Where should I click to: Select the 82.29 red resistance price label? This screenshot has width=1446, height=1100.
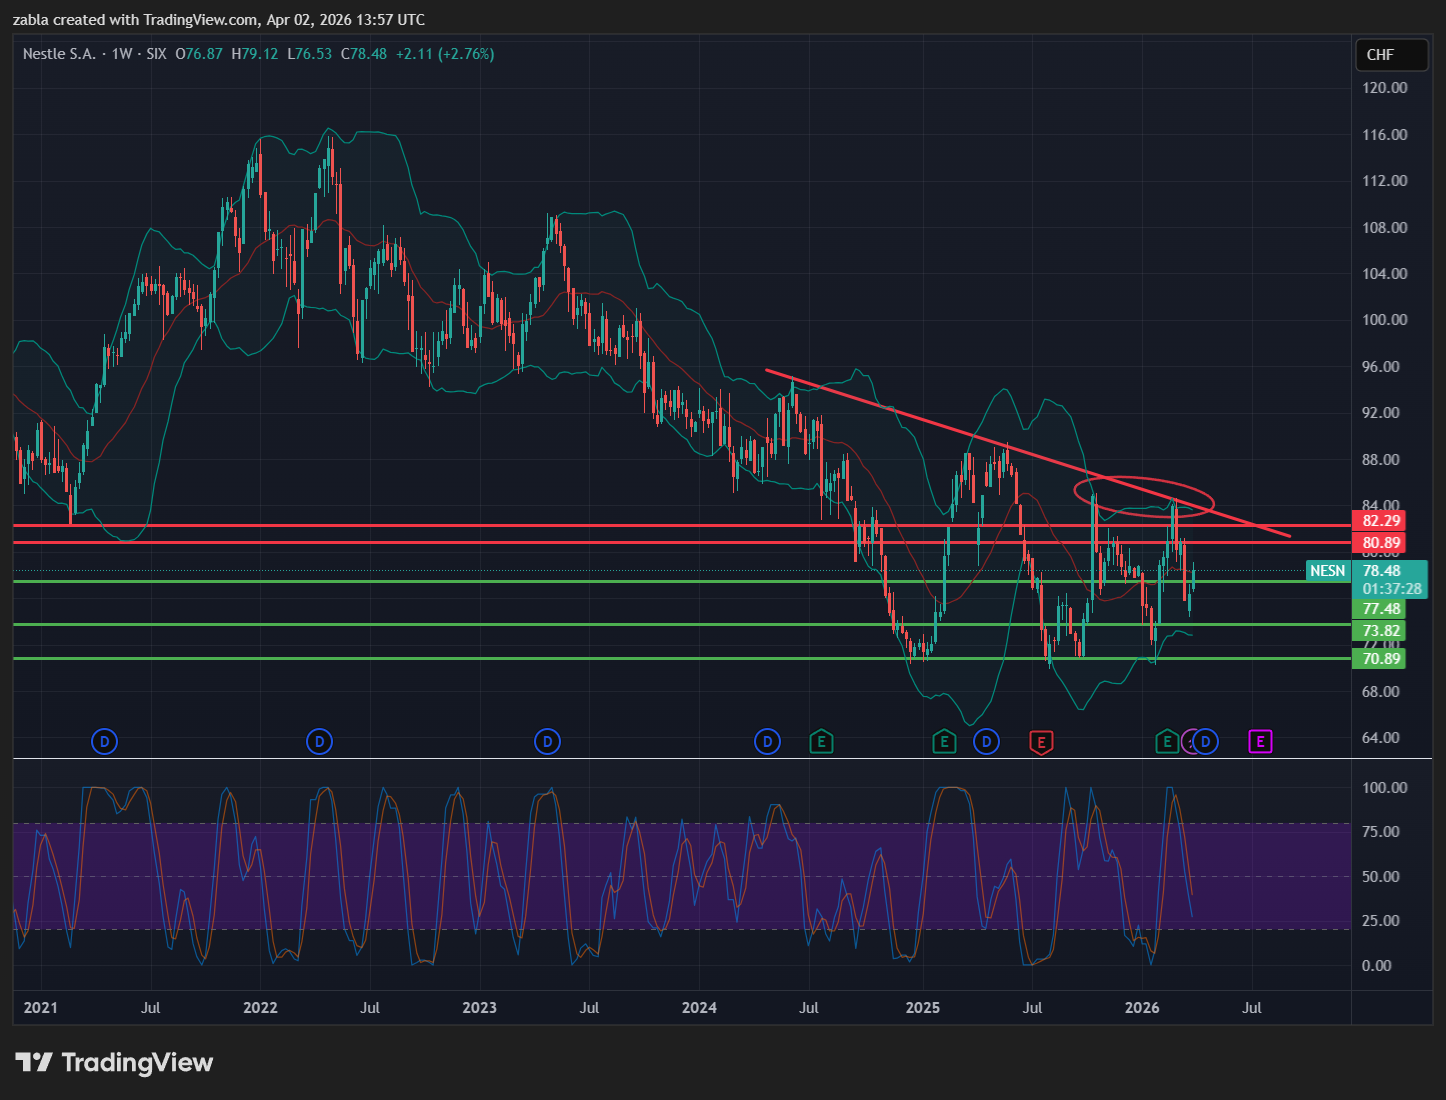[x=1380, y=521]
